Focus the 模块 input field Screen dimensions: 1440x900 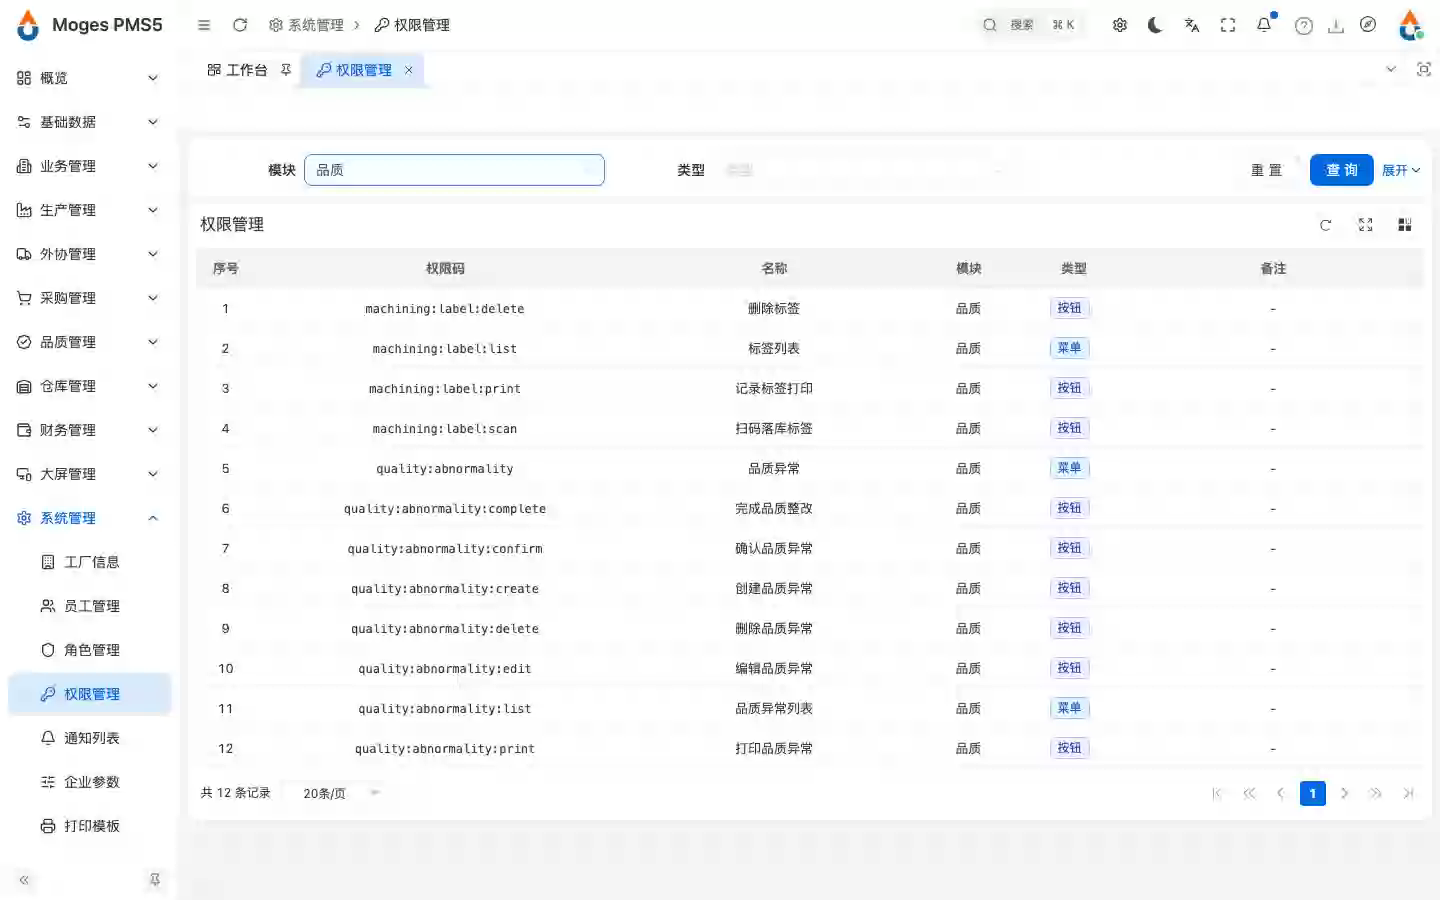454,170
